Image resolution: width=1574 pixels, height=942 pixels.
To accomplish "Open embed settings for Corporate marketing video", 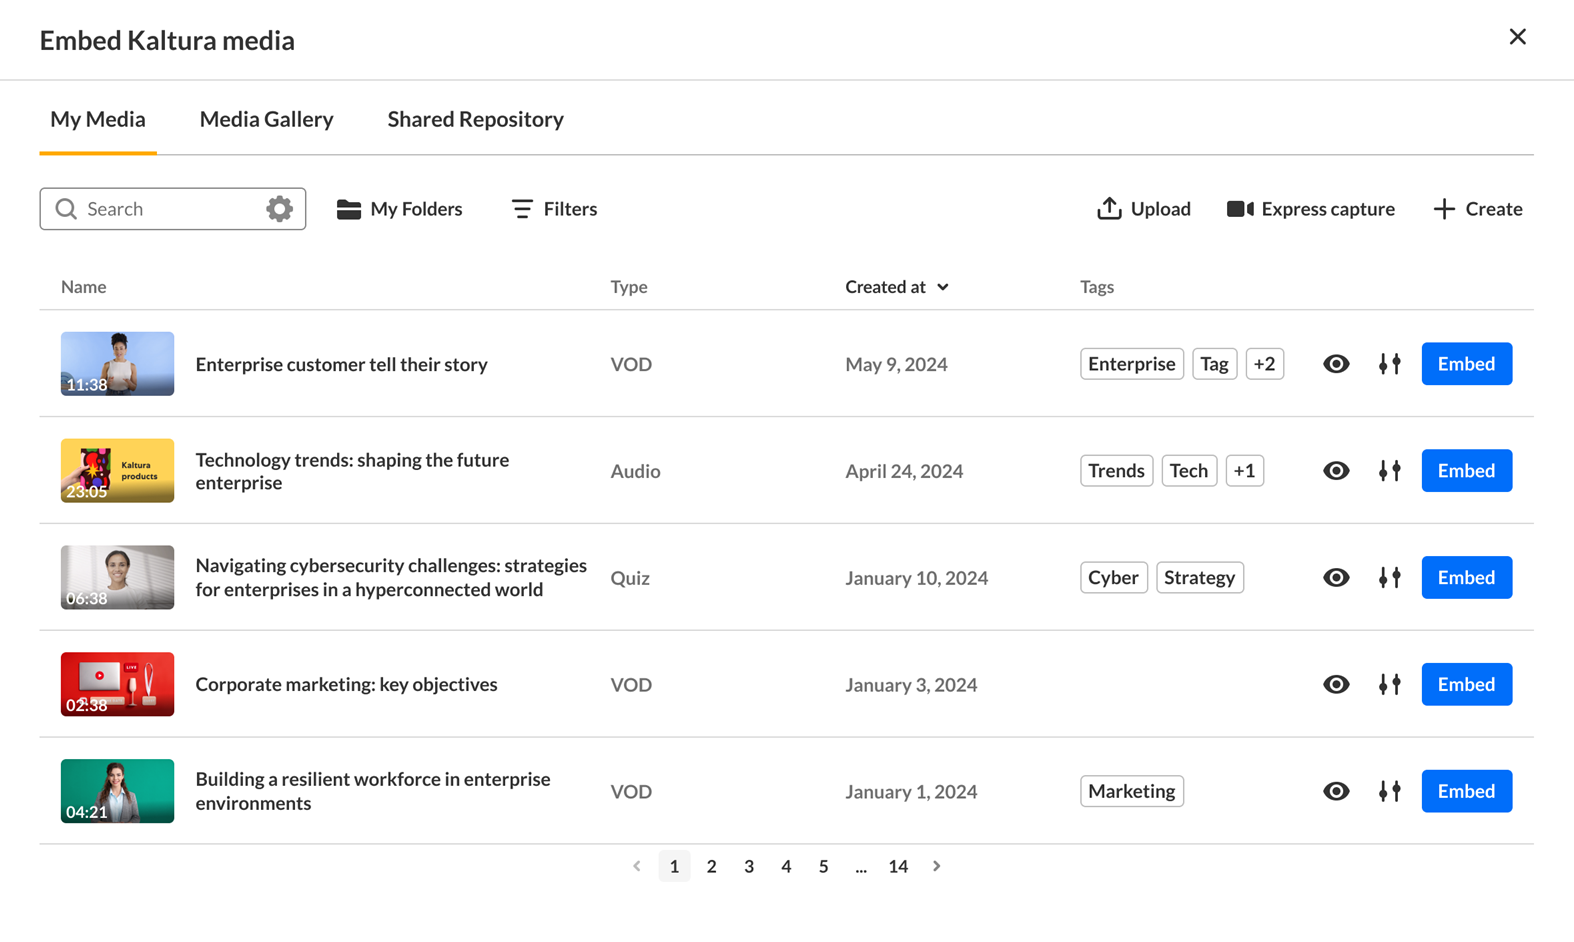I will 1389,685.
